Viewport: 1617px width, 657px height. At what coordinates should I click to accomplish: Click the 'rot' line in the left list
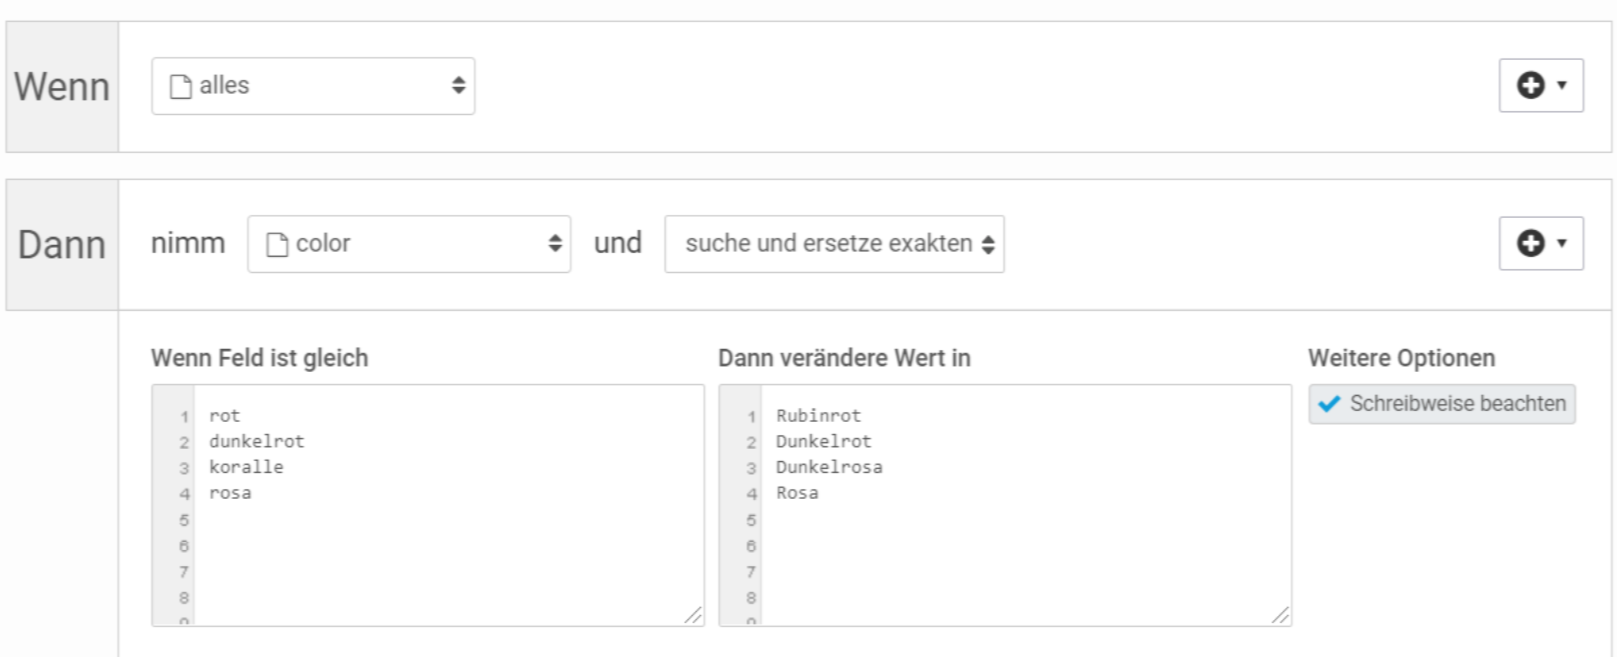[x=225, y=416]
